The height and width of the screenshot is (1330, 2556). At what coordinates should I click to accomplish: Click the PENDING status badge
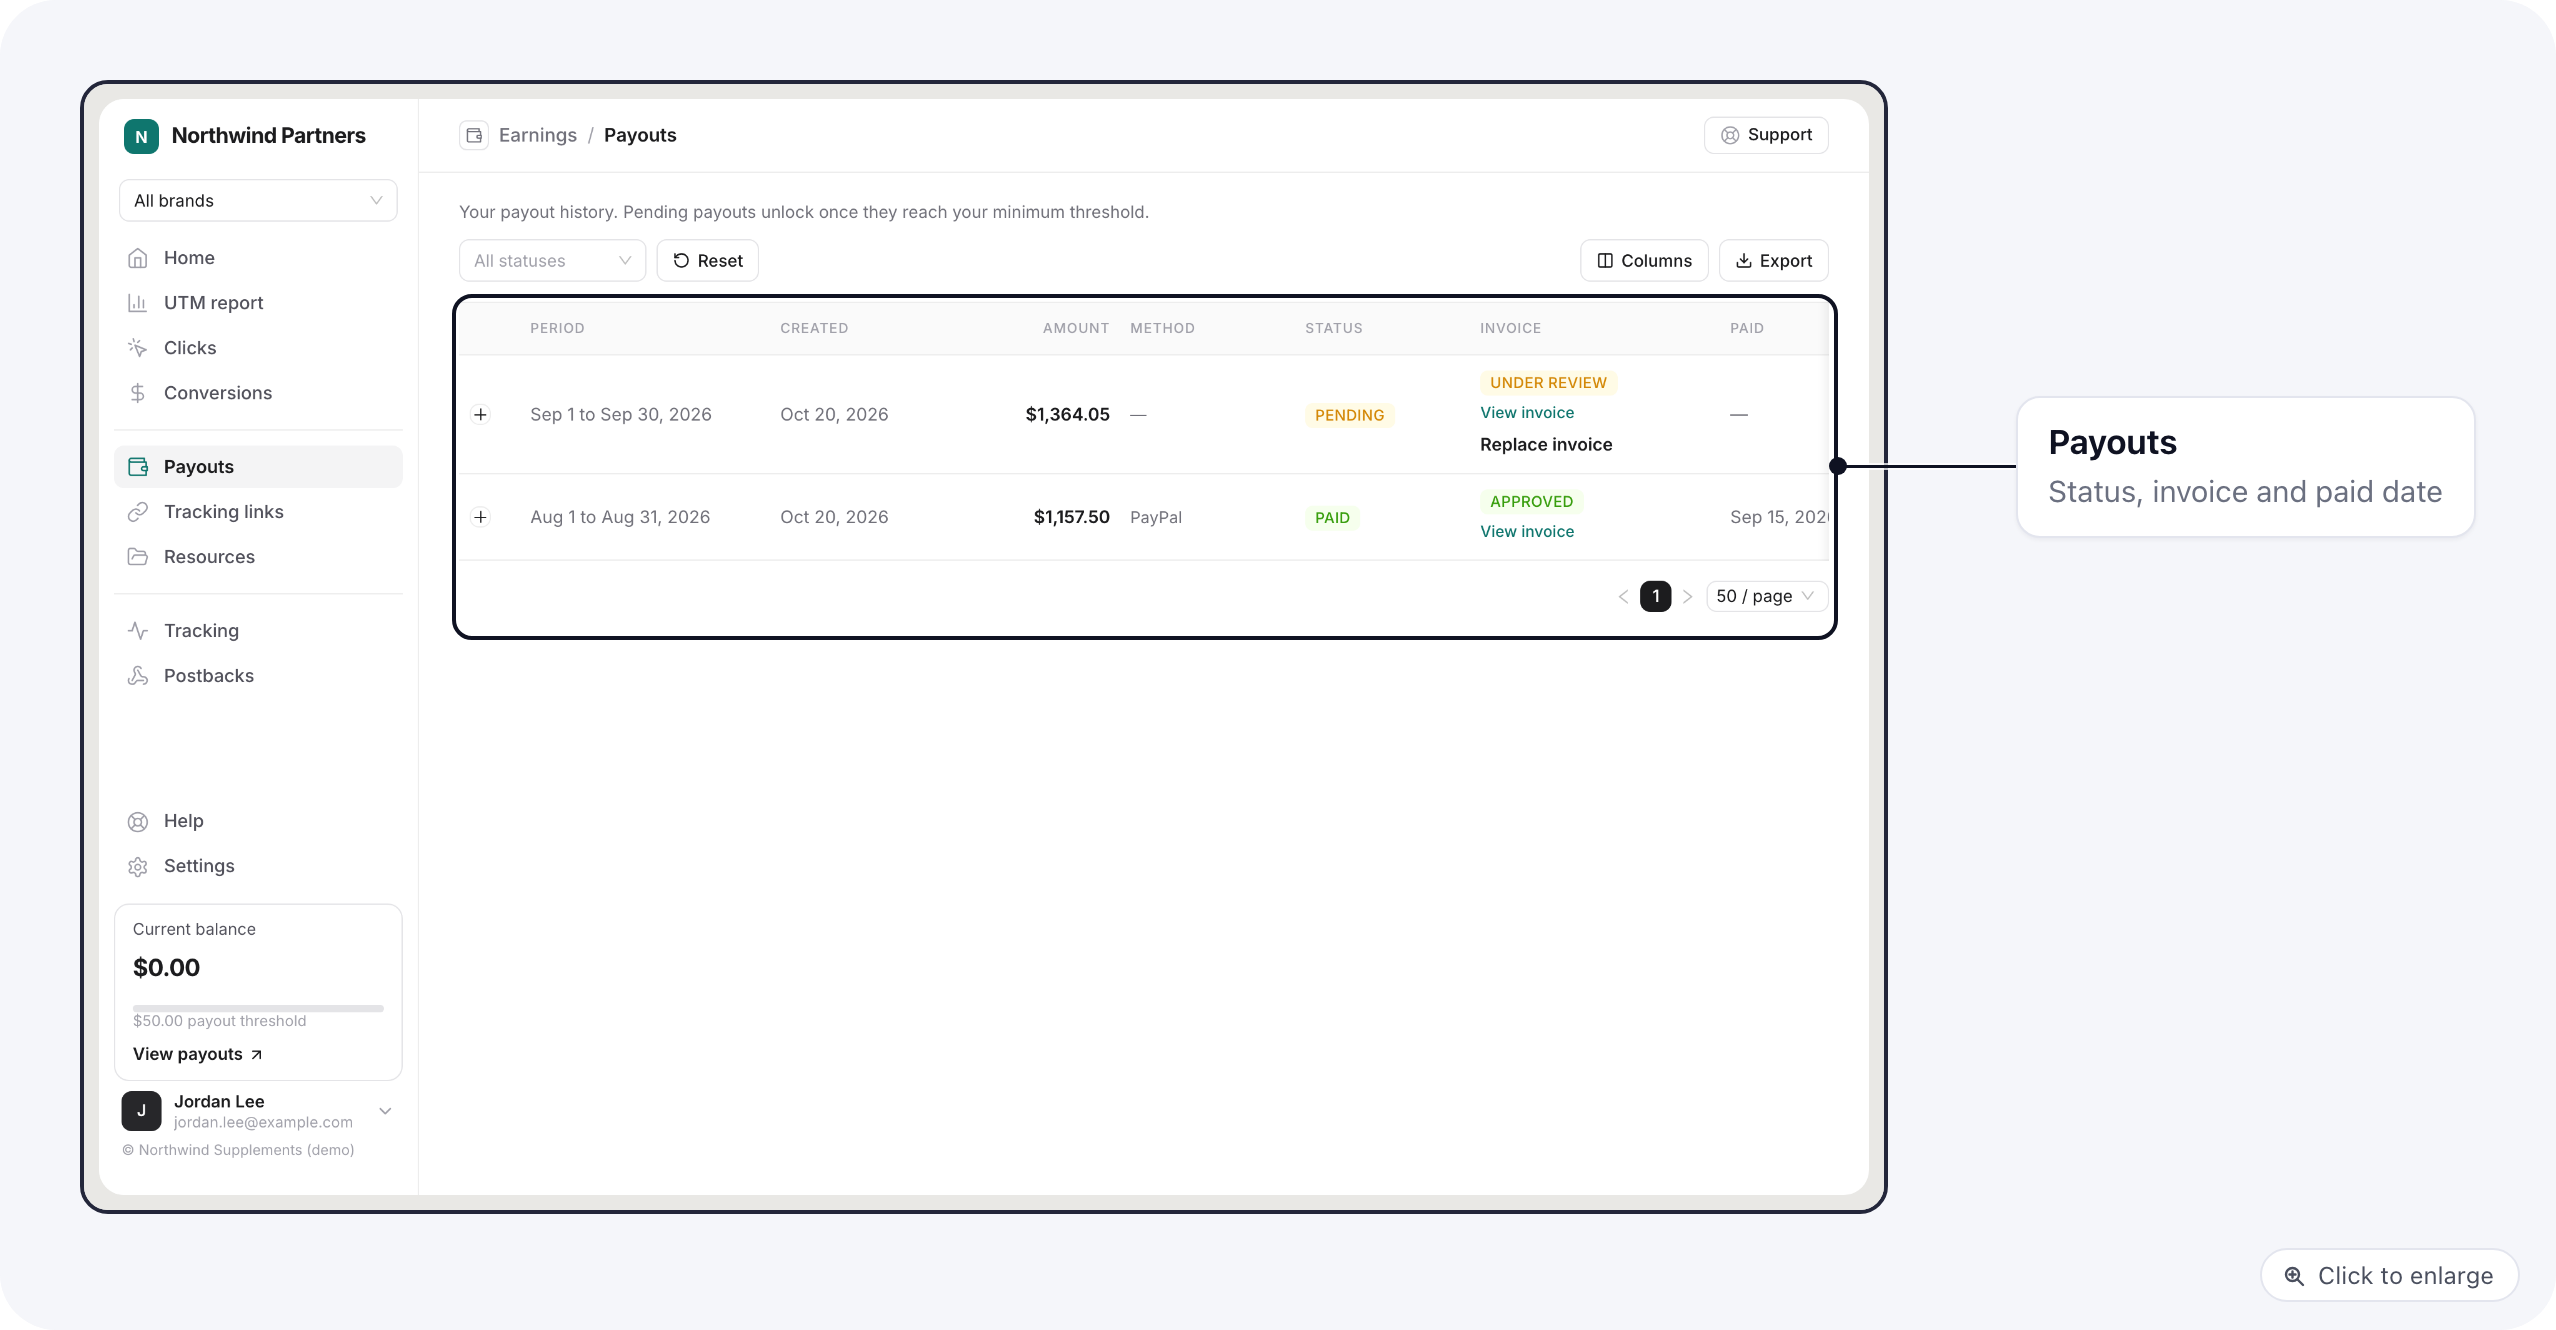tap(1350, 416)
